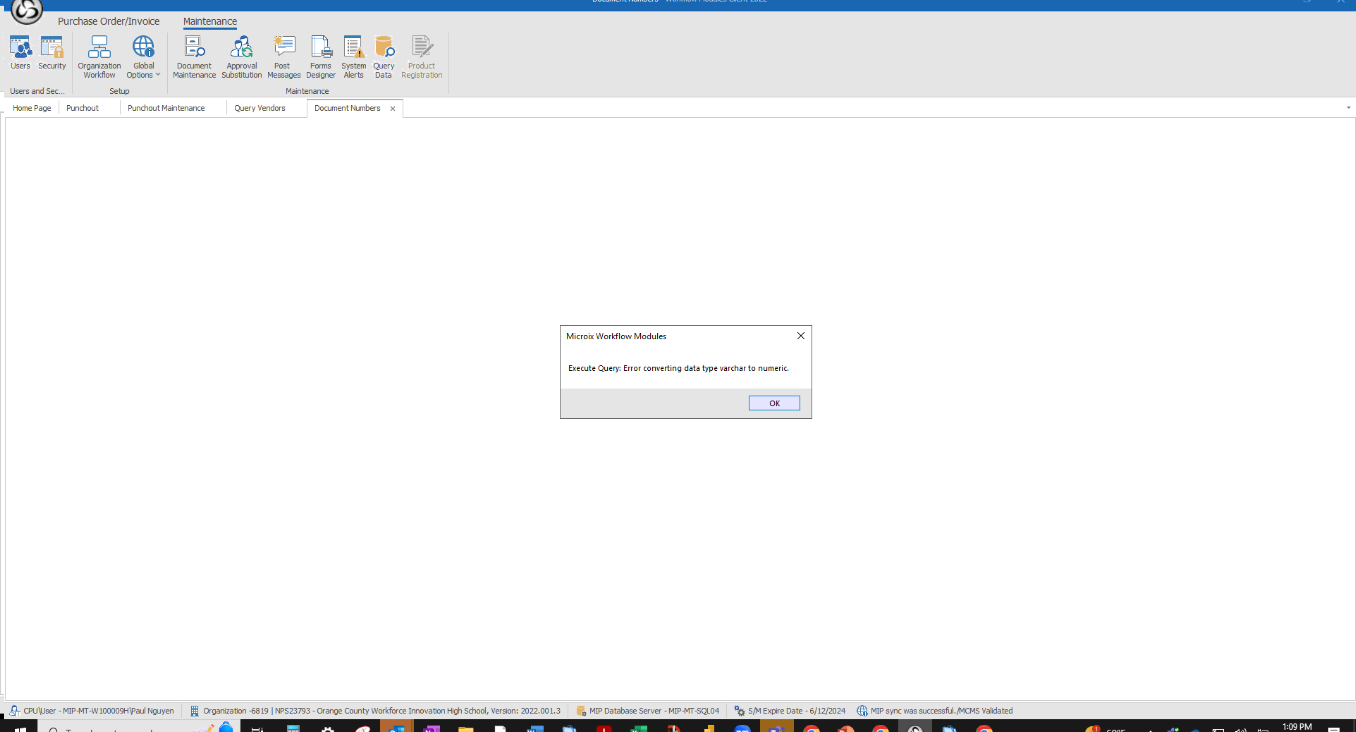1356x732 pixels.
Task: Open the Security settings icon
Action: pos(52,53)
